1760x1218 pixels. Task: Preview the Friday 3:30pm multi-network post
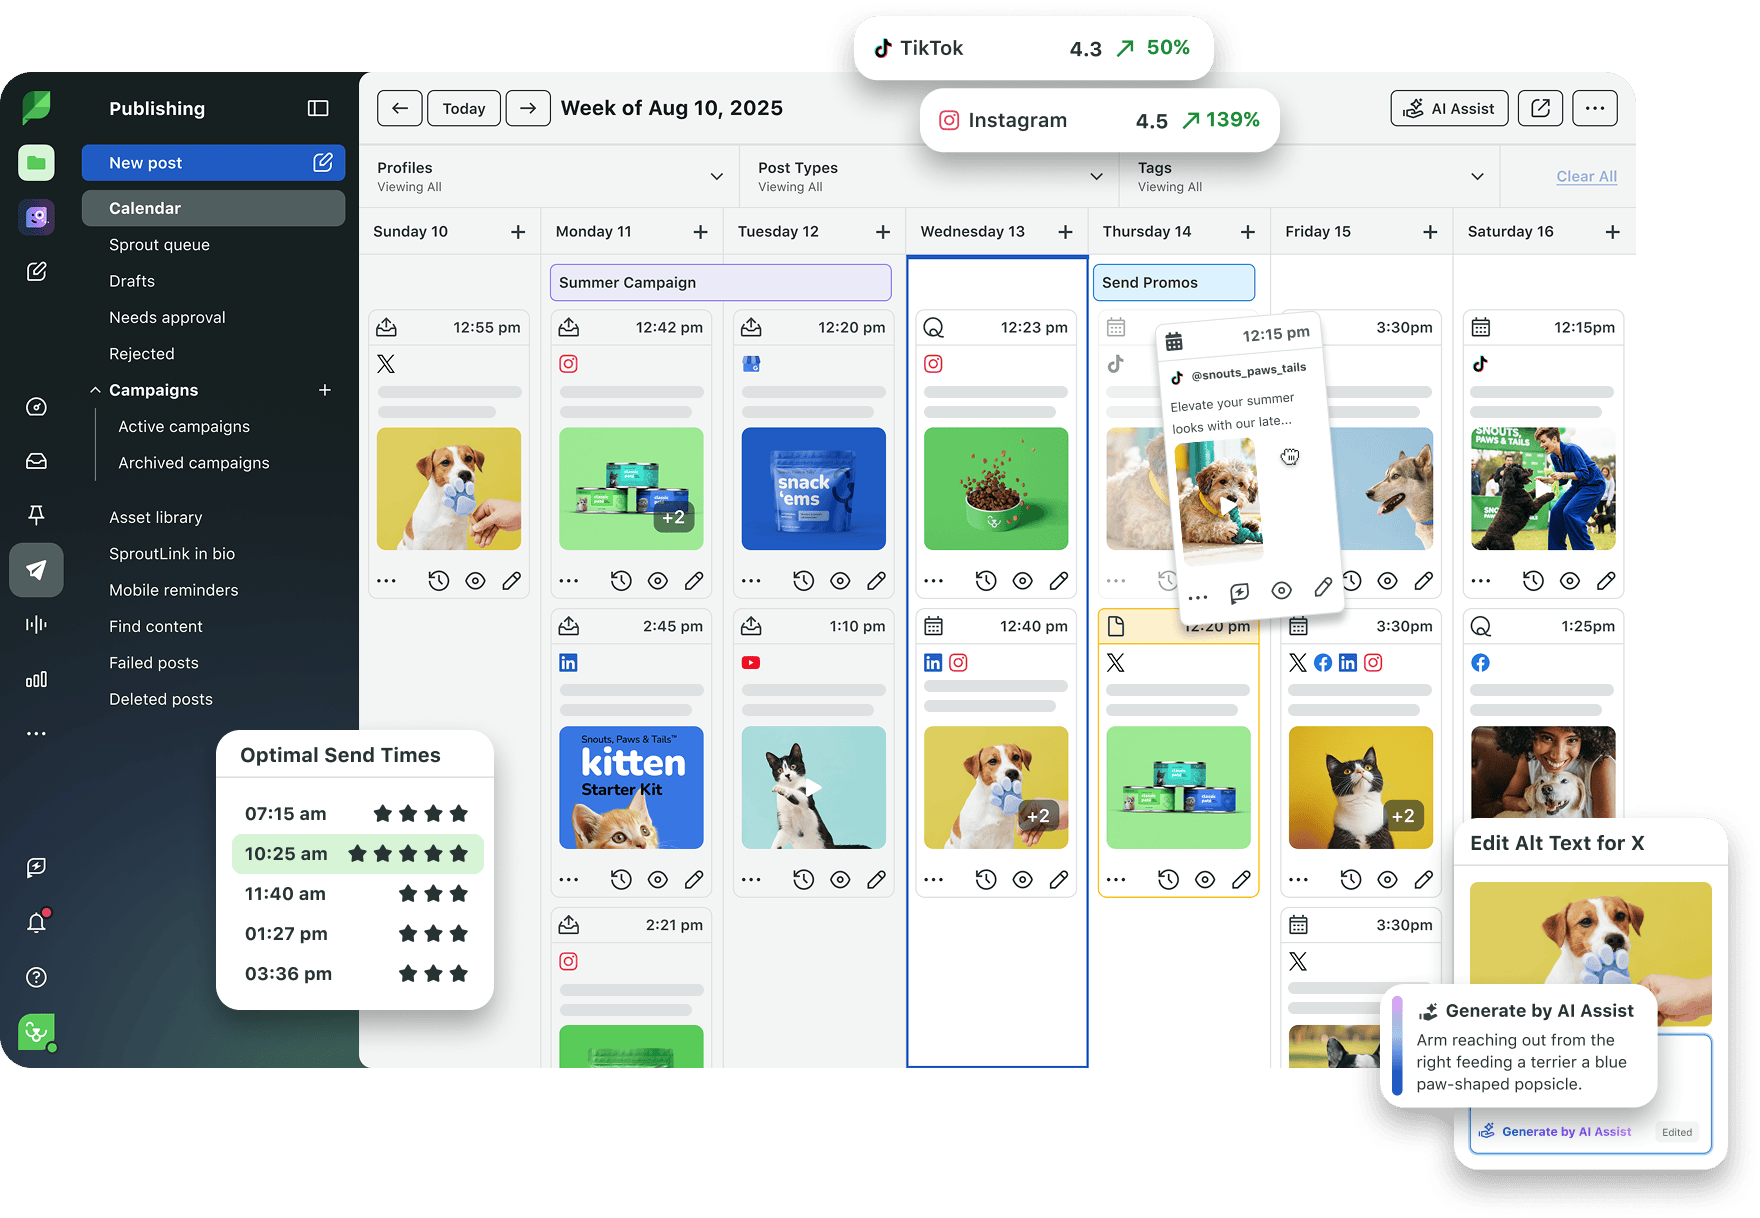click(1387, 880)
